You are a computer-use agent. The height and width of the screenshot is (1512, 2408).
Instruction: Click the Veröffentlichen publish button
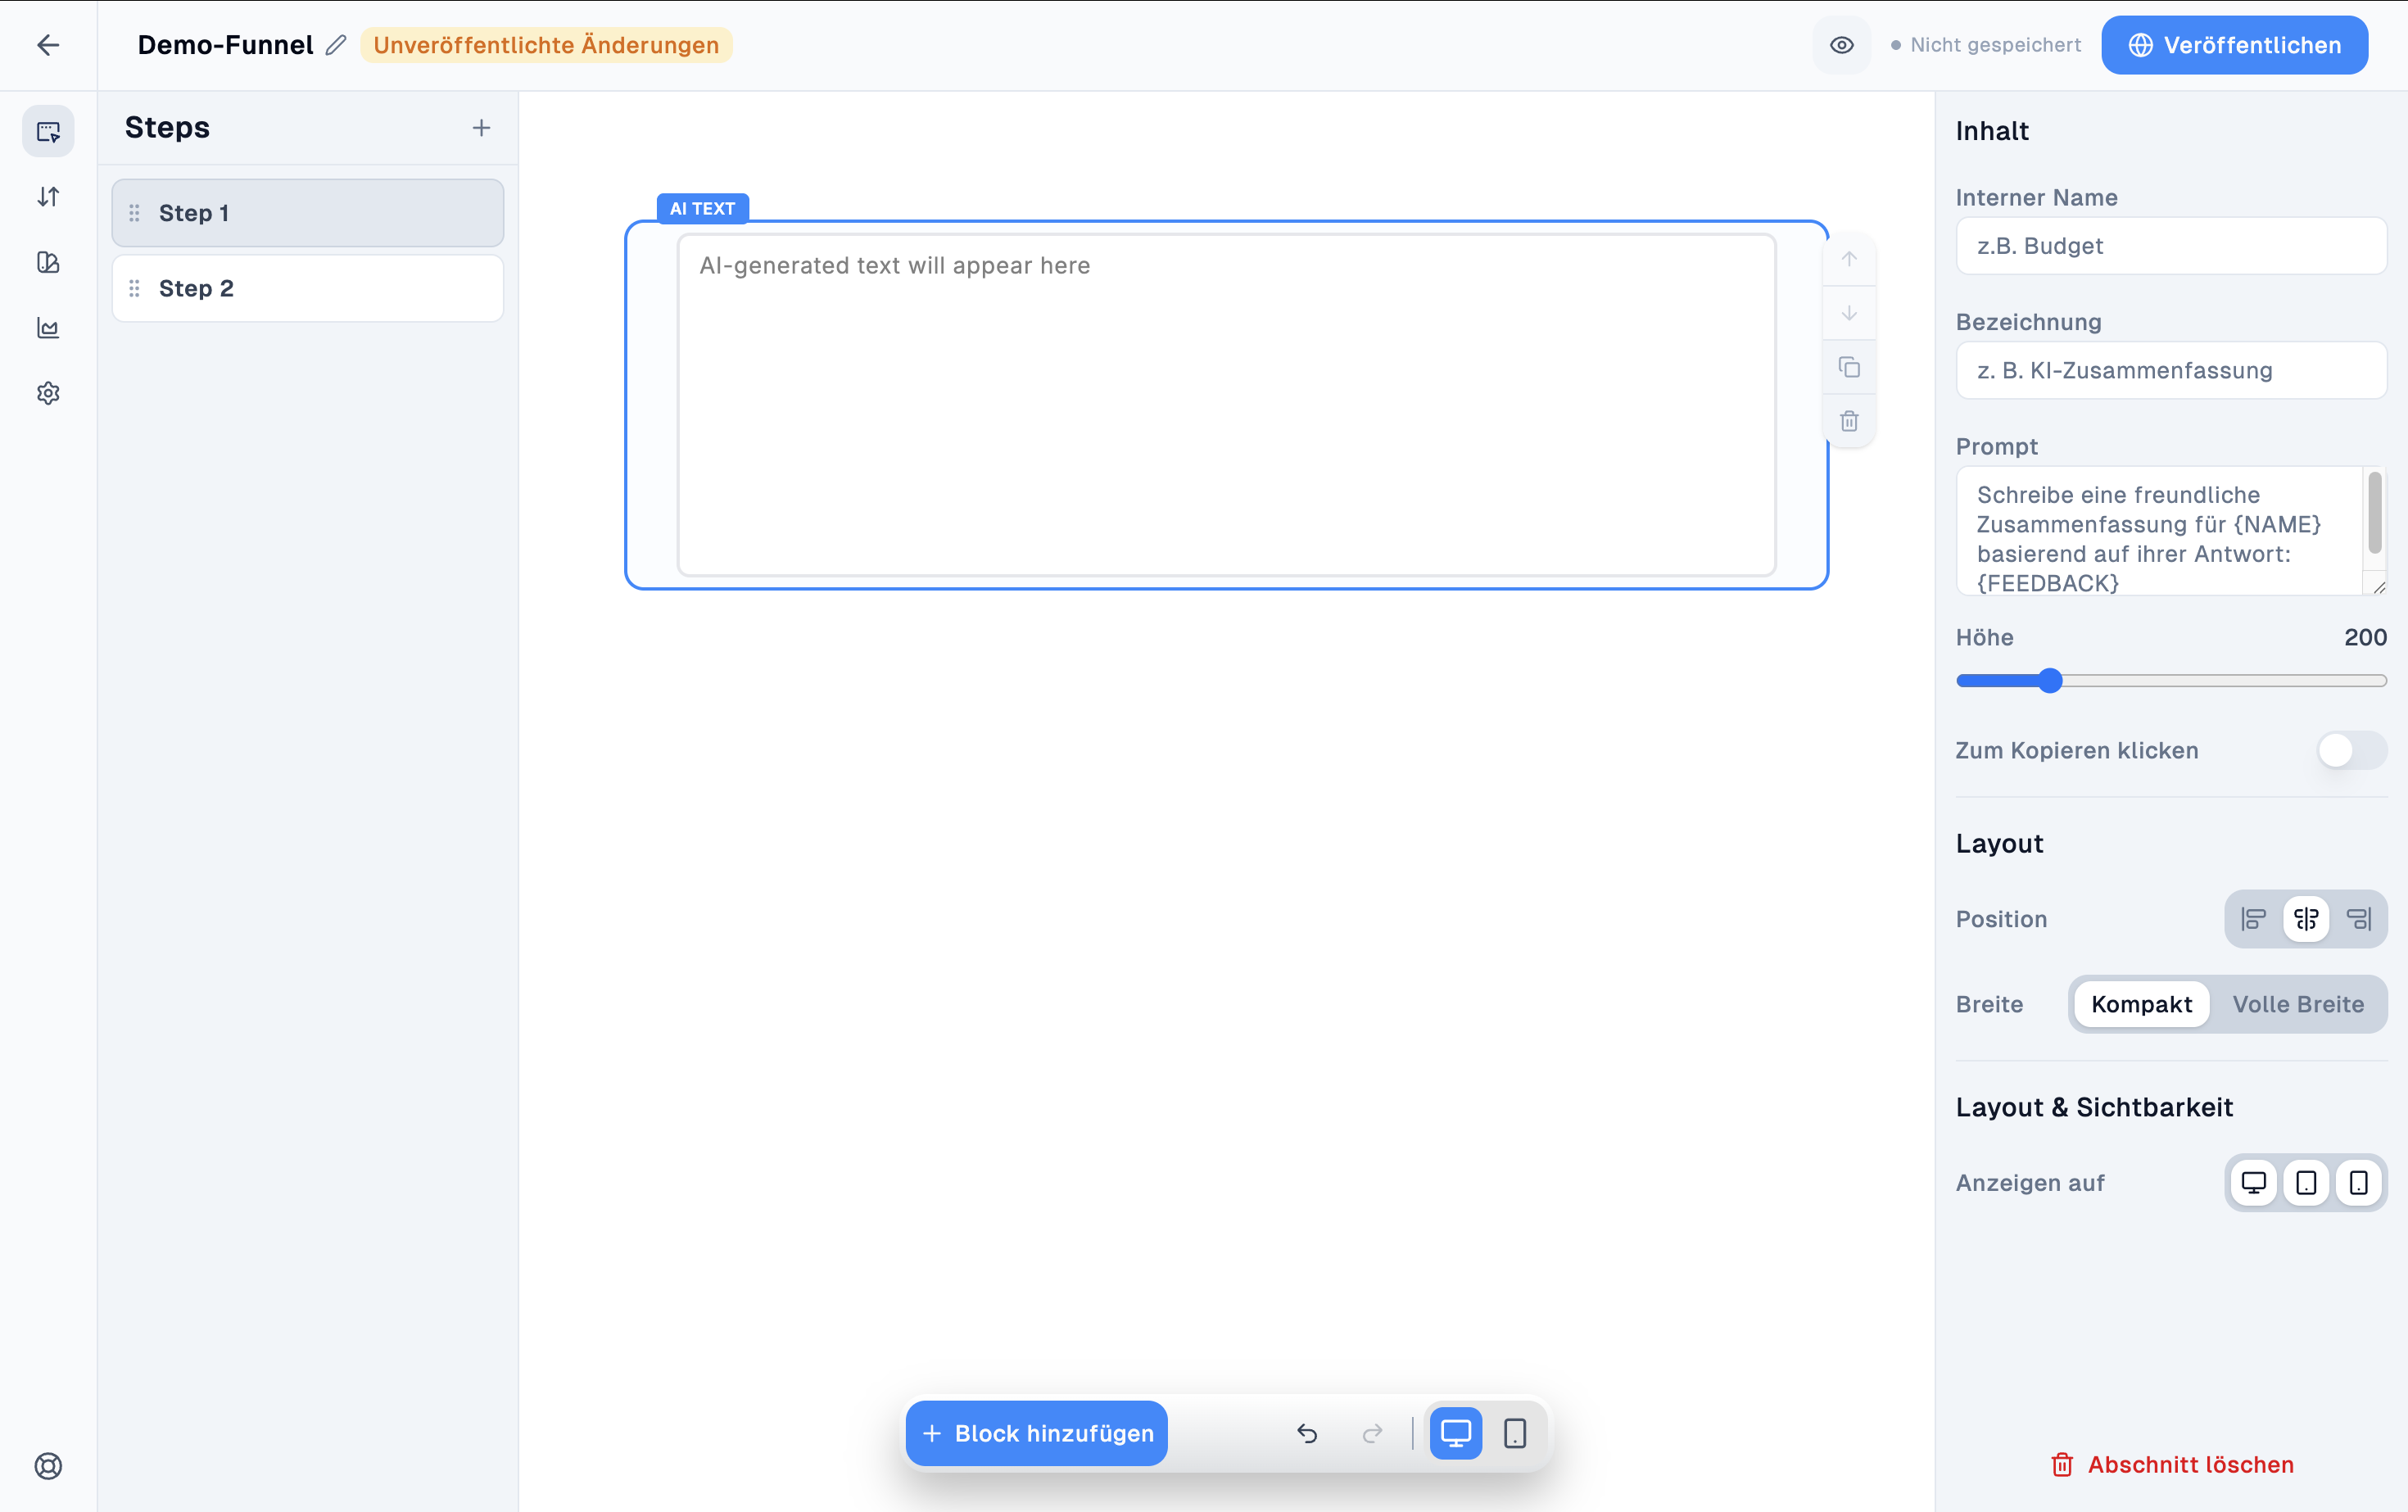click(2234, 45)
